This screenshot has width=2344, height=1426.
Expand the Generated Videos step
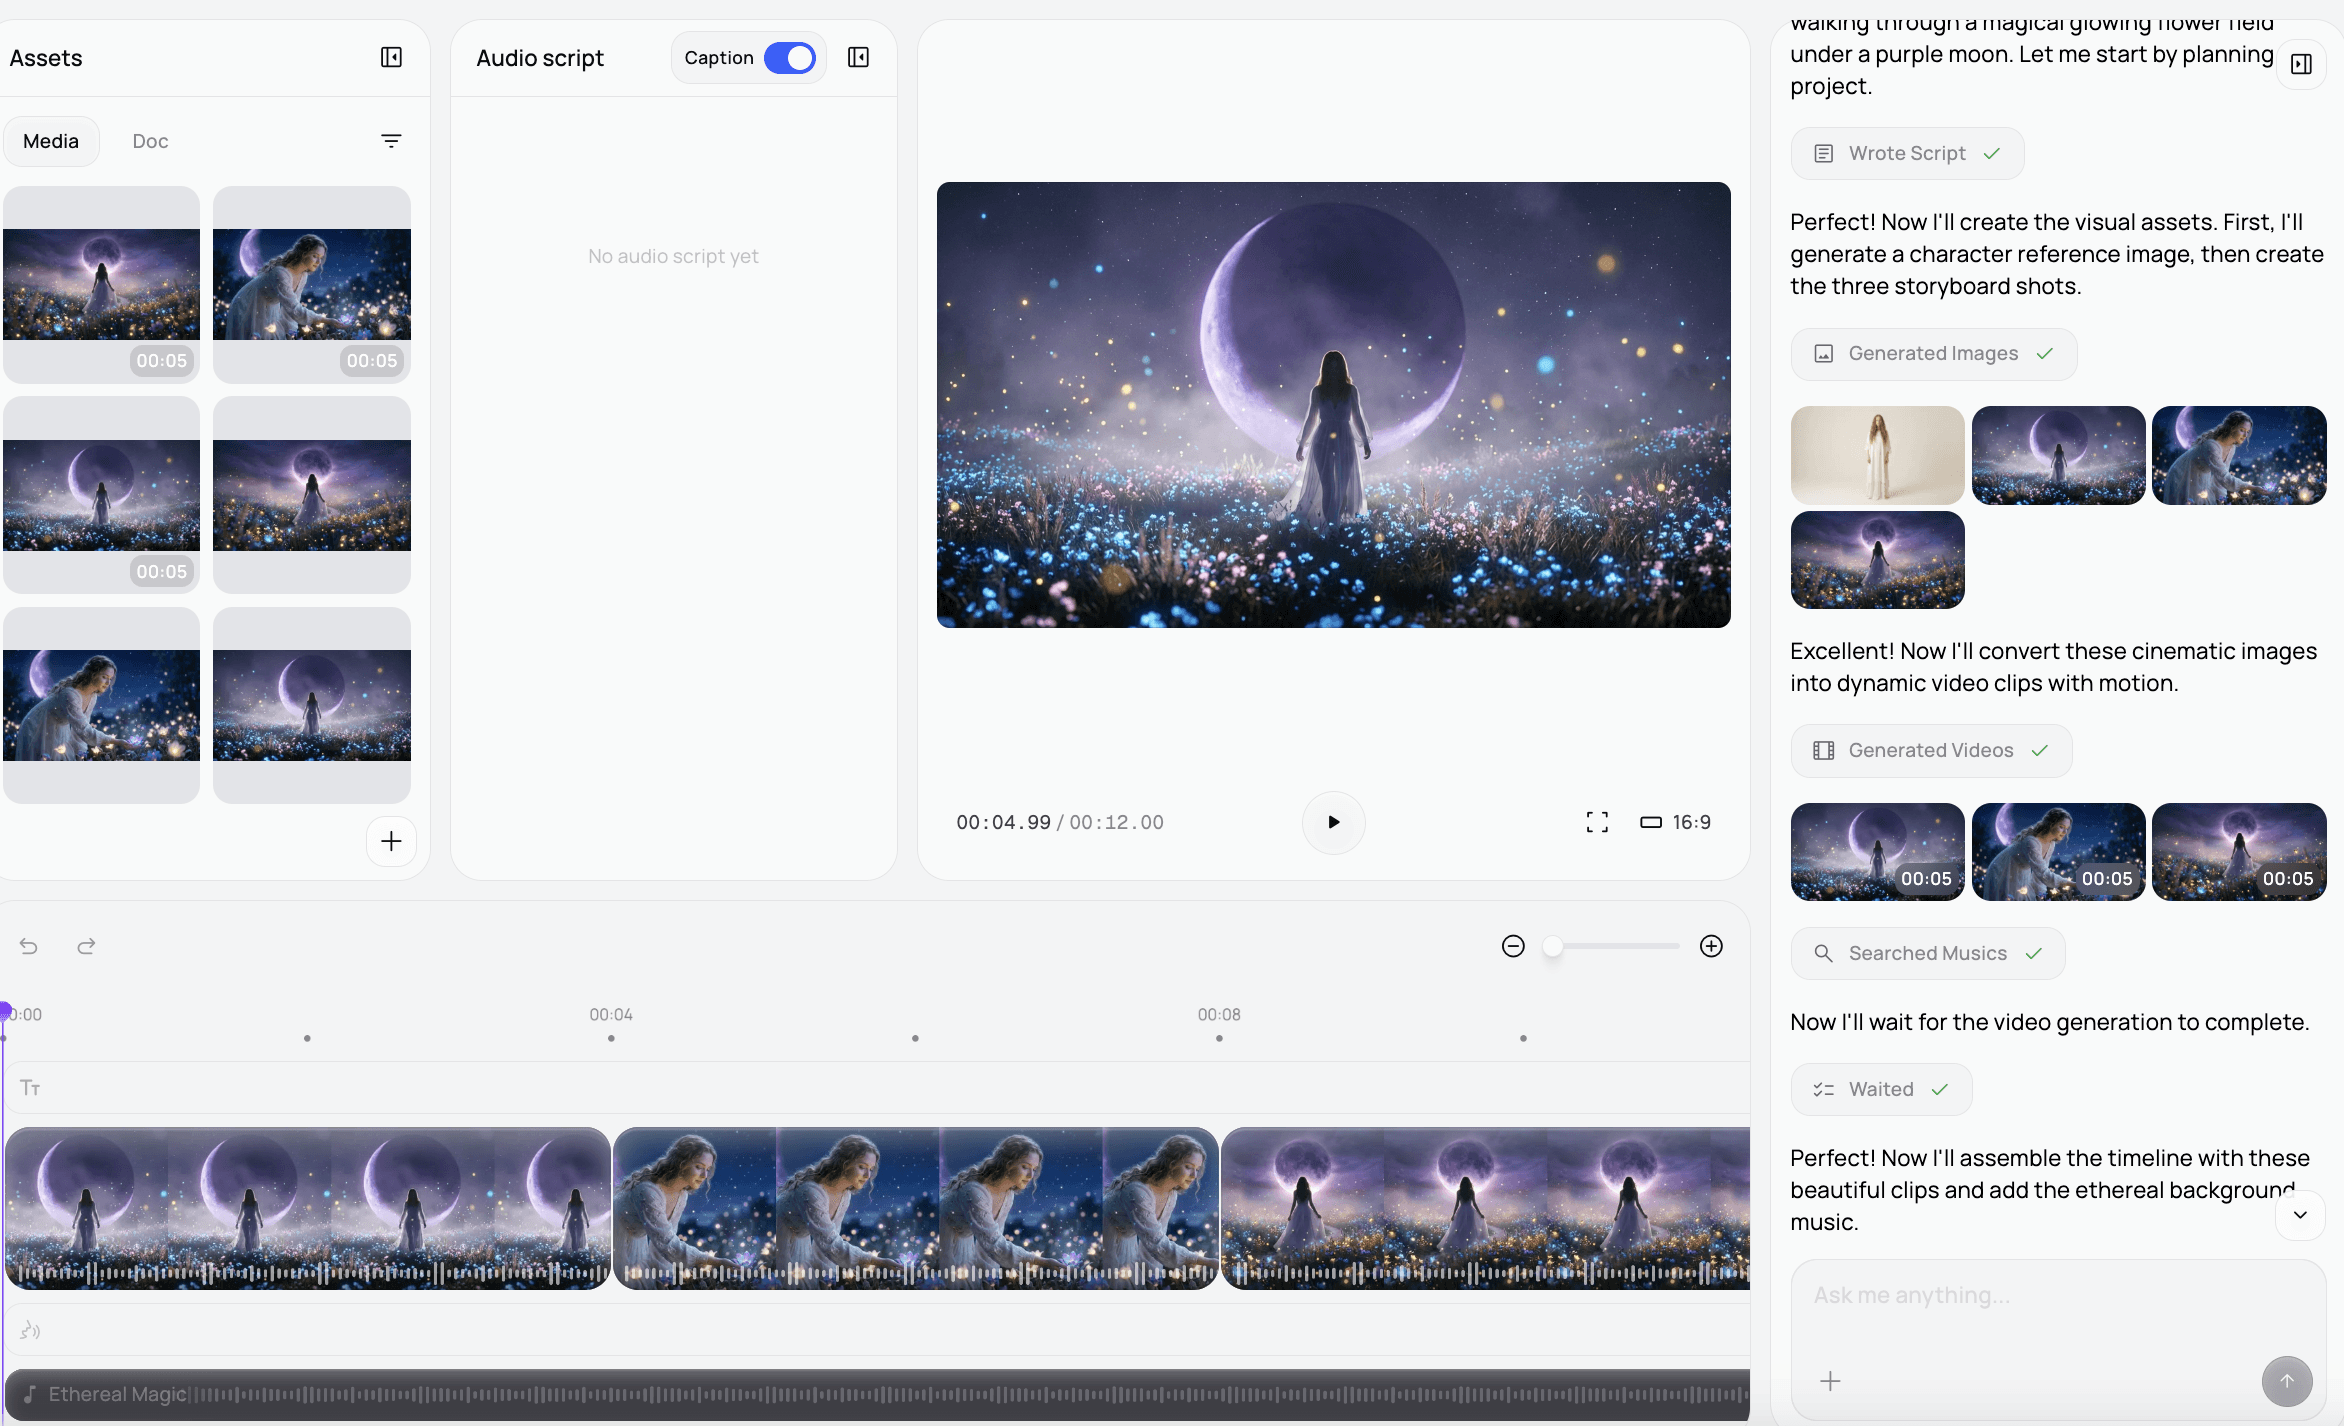[1930, 751]
